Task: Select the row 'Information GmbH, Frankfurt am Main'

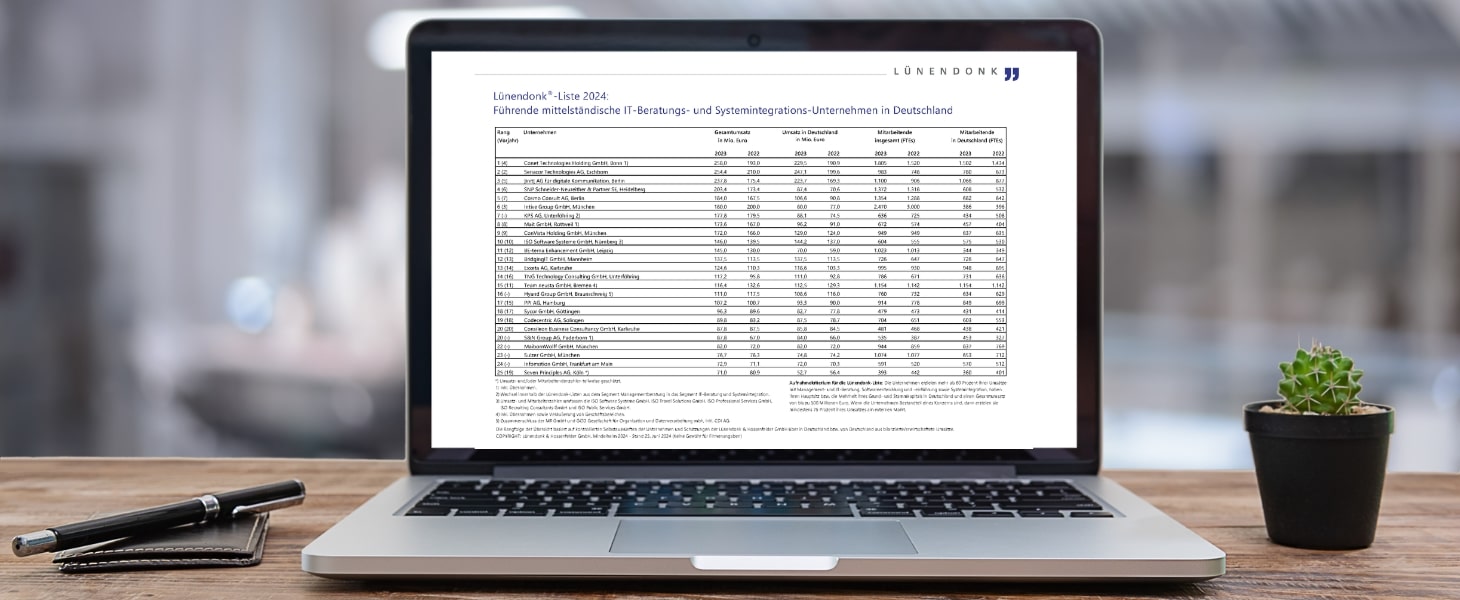Action: click(750, 365)
